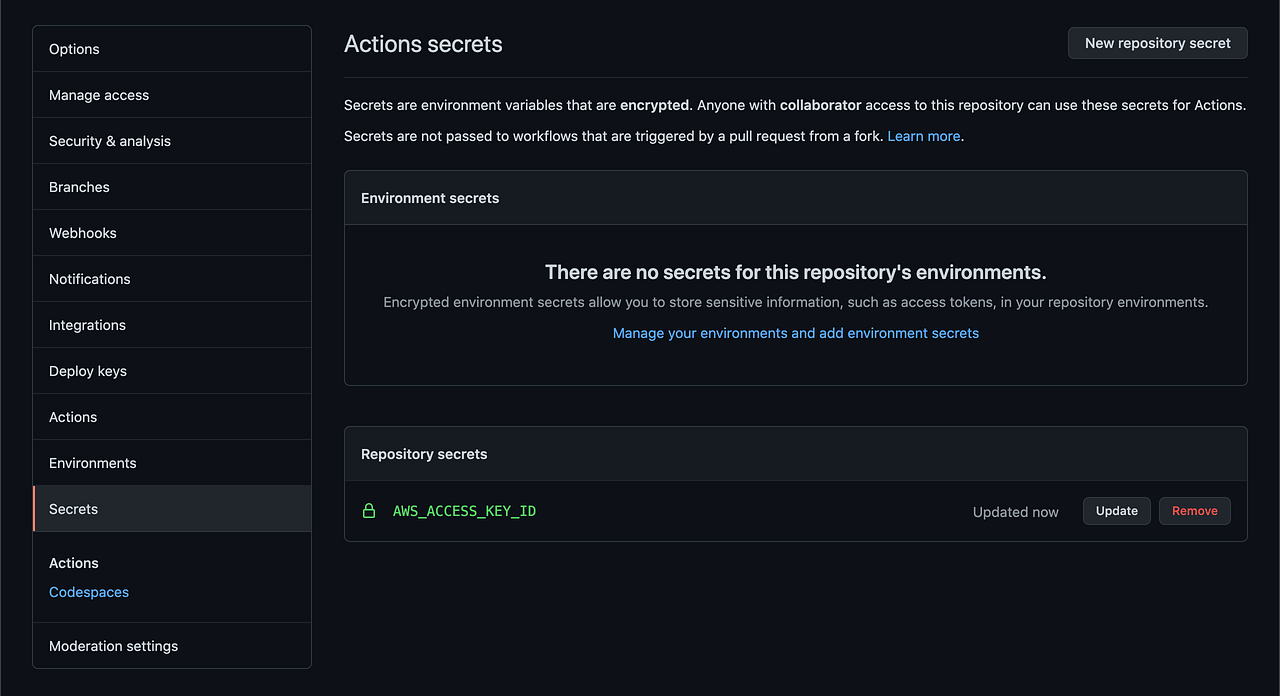Navigate to Branches settings
1280x696 pixels.
click(x=79, y=186)
